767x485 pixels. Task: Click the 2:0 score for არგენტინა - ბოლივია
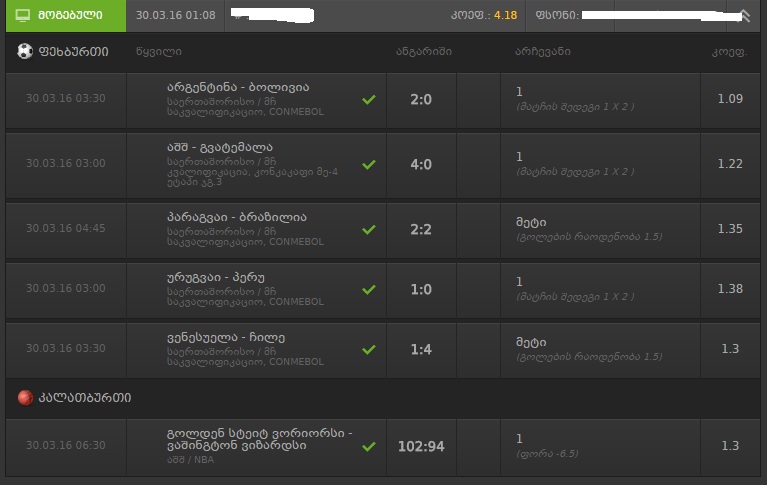pos(421,100)
